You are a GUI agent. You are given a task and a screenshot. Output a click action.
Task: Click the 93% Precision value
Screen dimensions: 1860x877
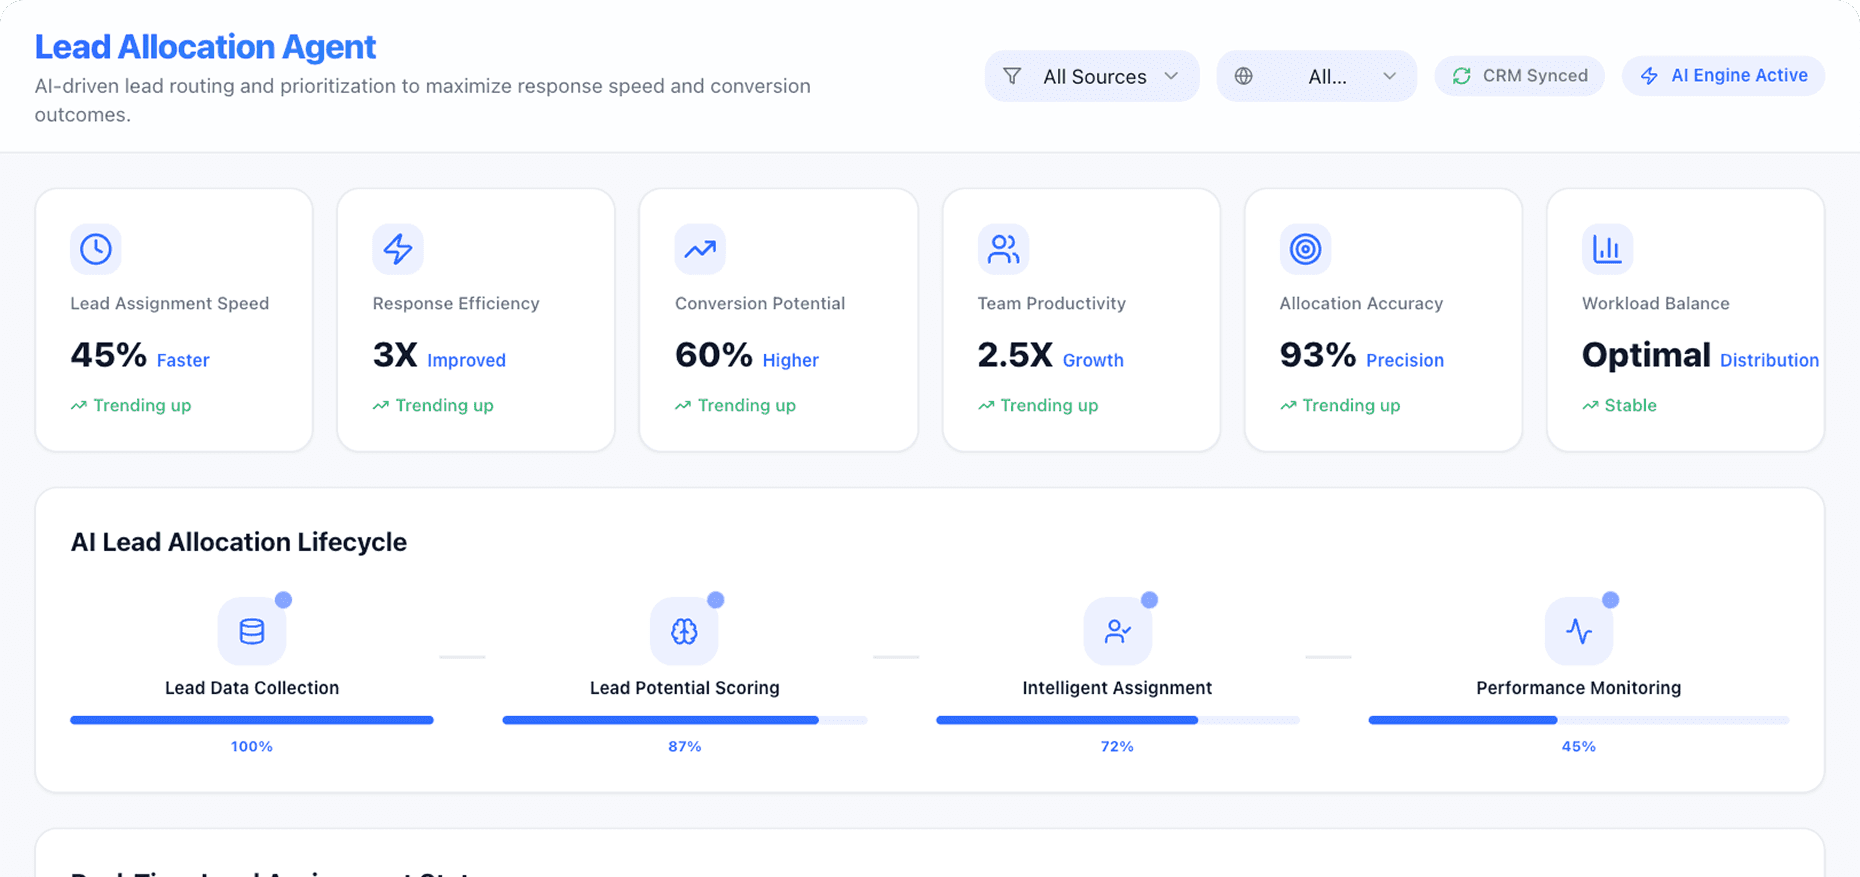click(1362, 355)
